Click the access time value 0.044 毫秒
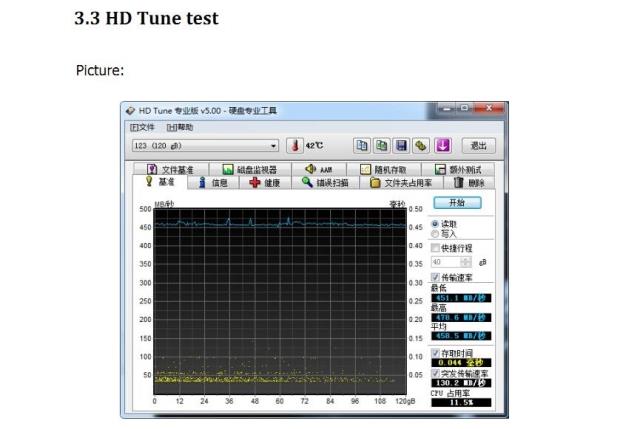This screenshot has width=640, height=429. tap(461, 362)
